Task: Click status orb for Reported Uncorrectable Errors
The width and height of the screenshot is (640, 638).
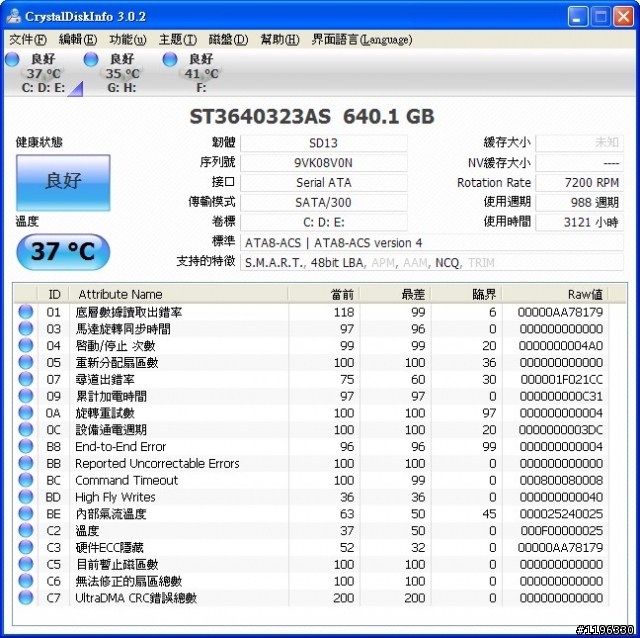Action: click(x=26, y=463)
